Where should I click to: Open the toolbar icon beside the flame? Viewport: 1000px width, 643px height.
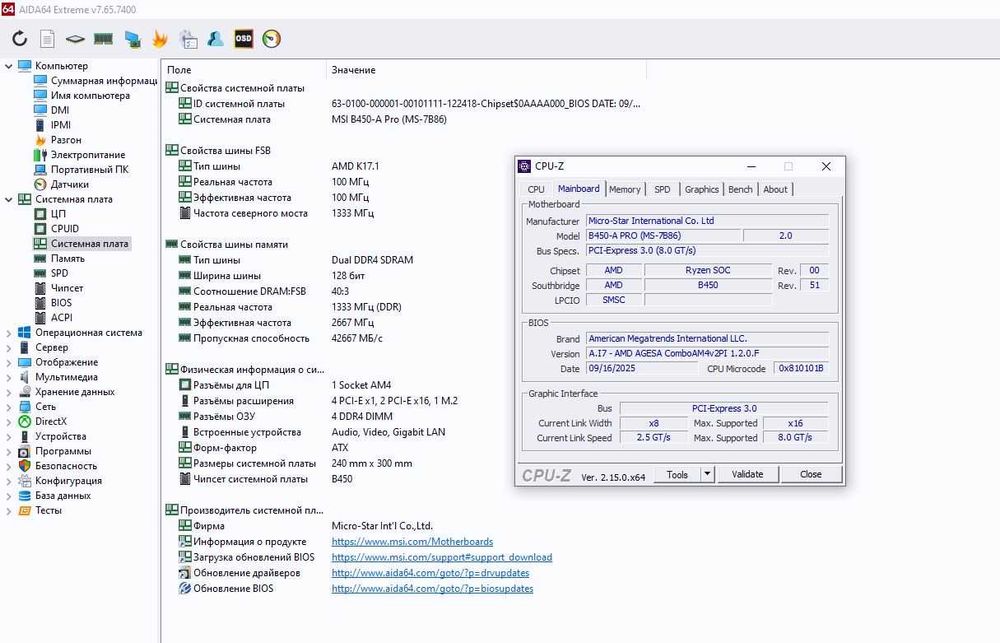click(x=188, y=39)
